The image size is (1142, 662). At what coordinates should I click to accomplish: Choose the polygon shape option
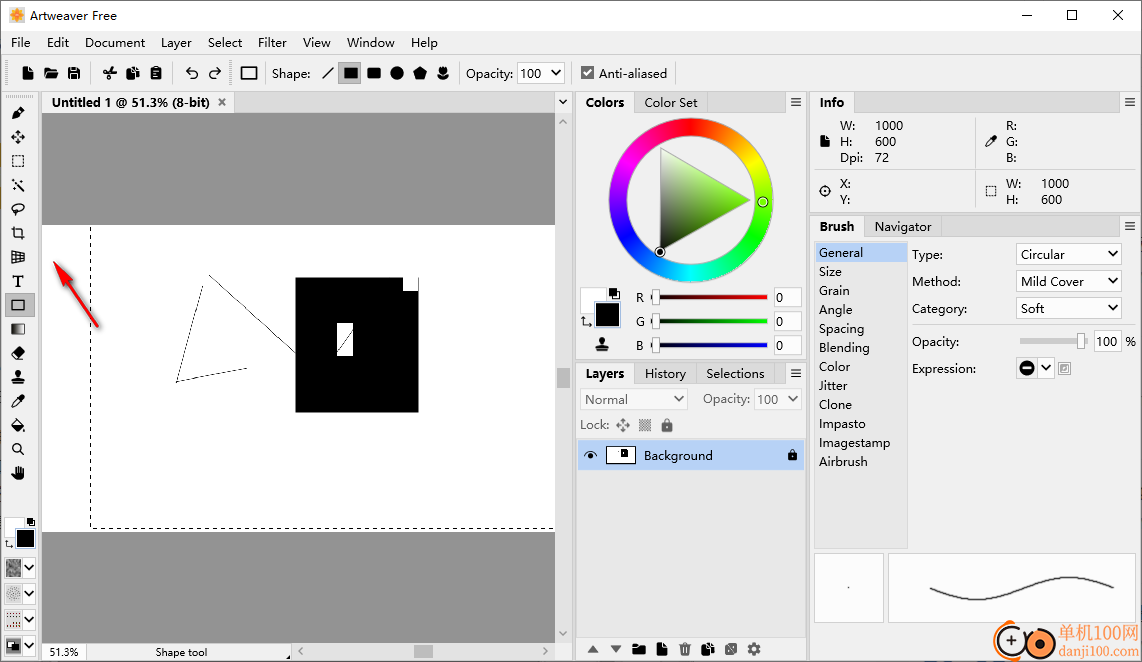[420, 73]
